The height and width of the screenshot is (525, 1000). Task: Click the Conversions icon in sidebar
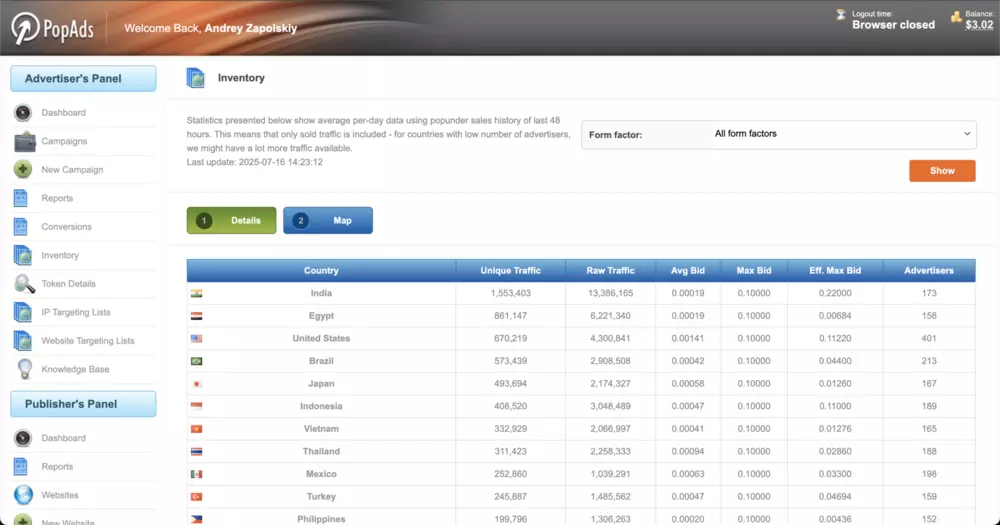click(21, 226)
